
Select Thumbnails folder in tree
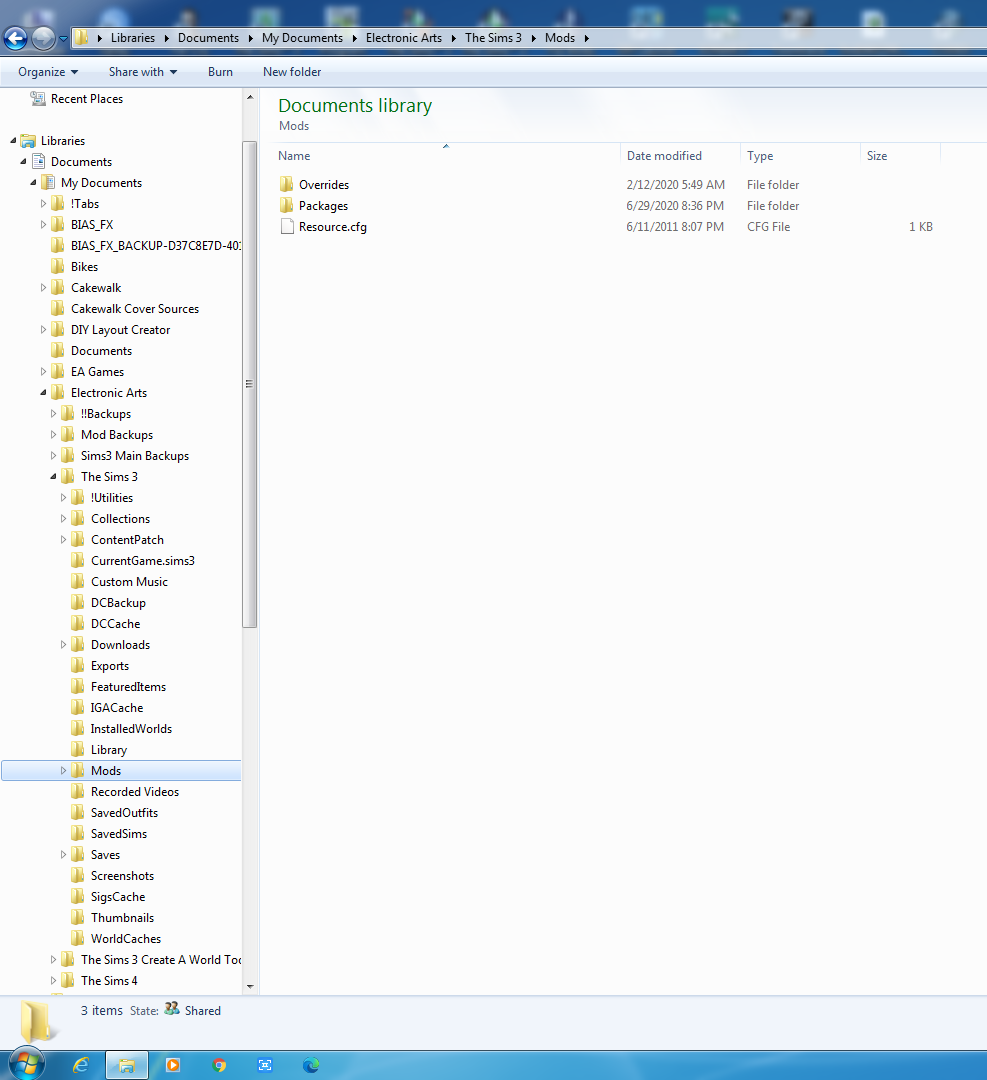[x=123, y=918]
